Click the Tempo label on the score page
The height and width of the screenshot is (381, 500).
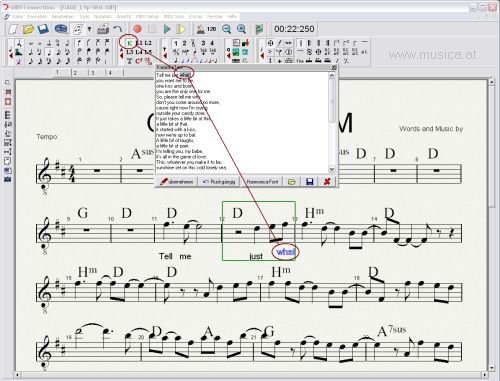click(x=47, y=137)
